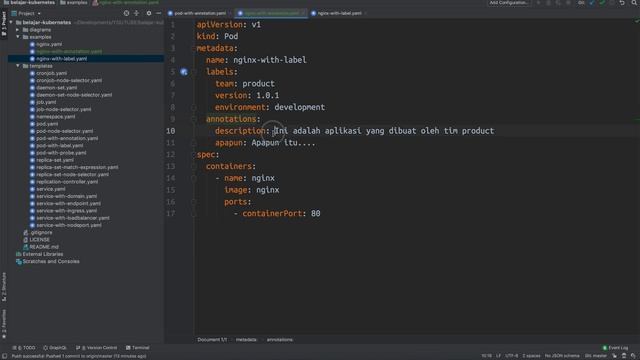Select nginx-with-label.yaml in project tree

pyautogui.click(x=61, y=59)
